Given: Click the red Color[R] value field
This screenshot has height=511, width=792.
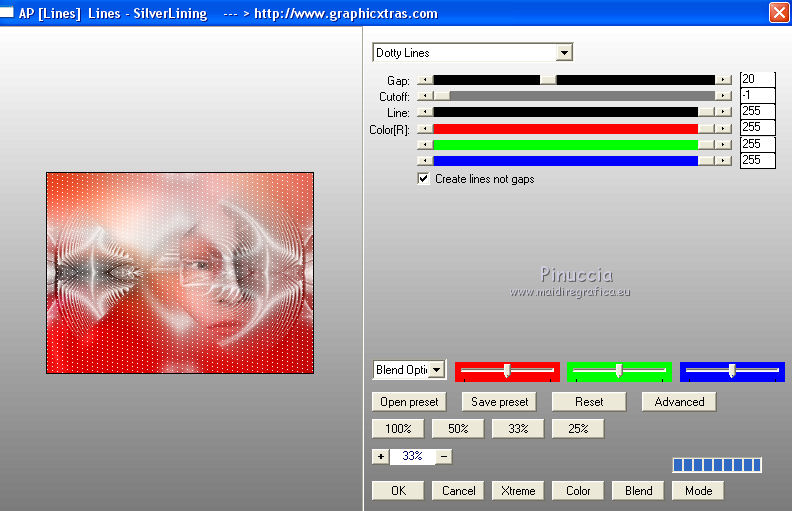Looking at the screenshot, I should coord(757,127).
